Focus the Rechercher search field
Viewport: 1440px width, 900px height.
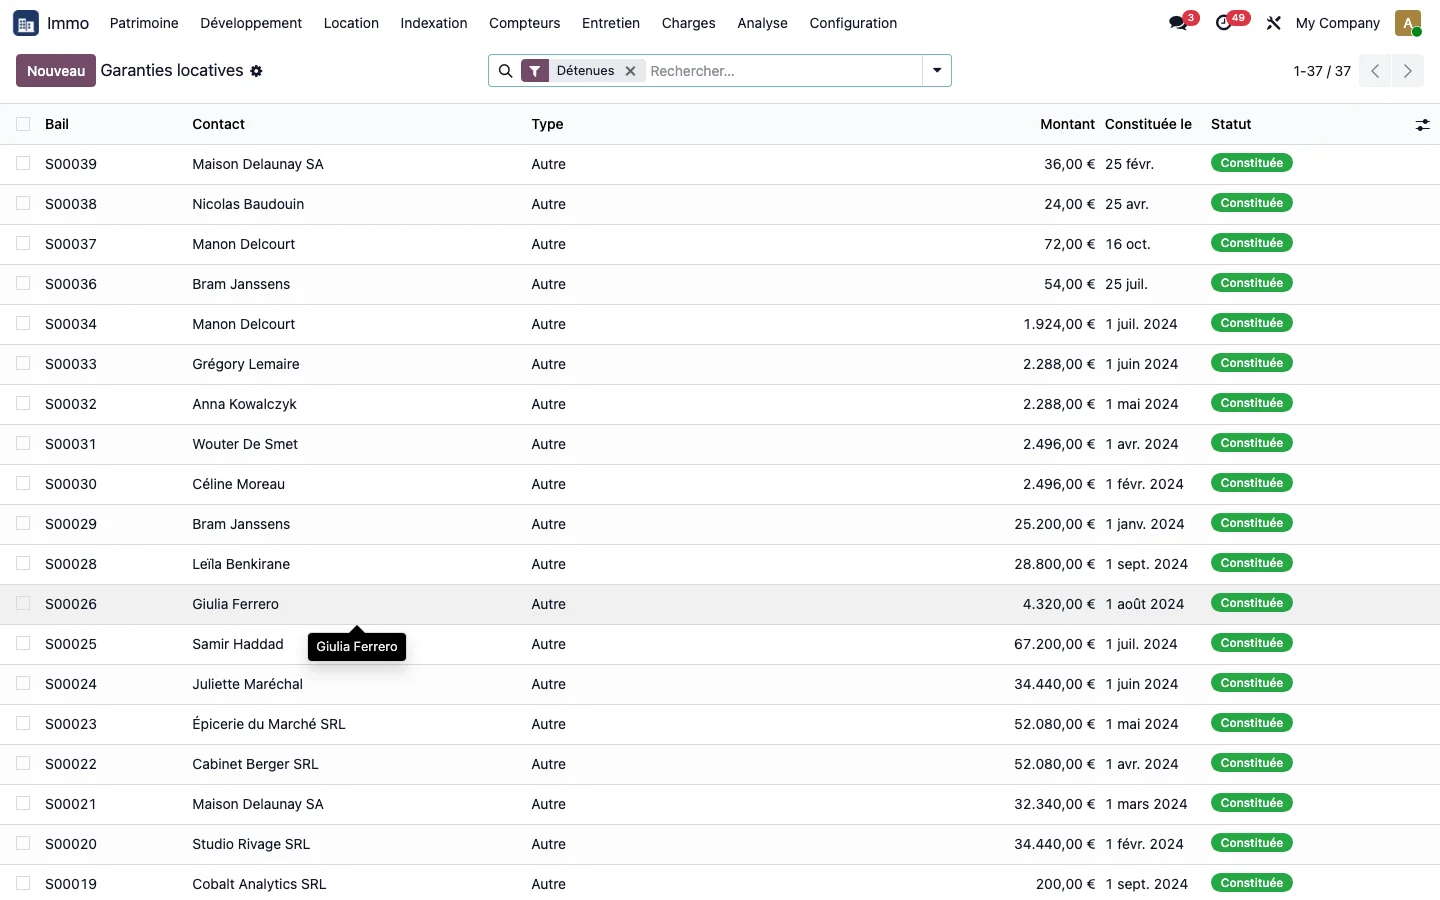coord(782,71)
